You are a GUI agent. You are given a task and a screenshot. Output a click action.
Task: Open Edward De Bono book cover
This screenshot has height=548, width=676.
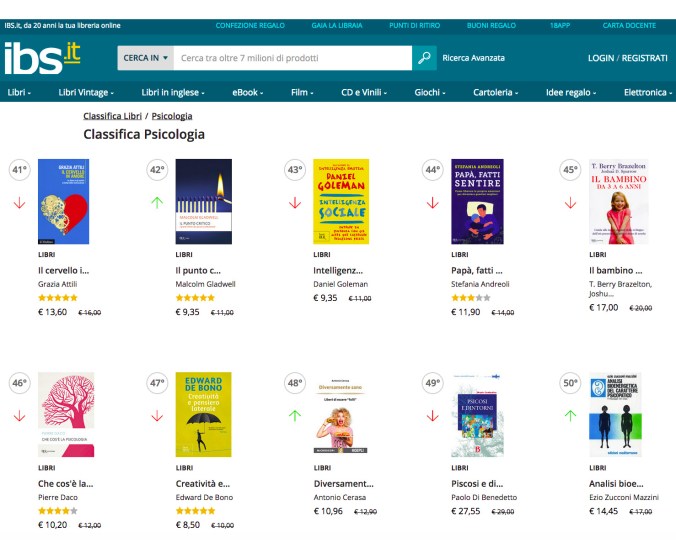click(x=203, y=414)
